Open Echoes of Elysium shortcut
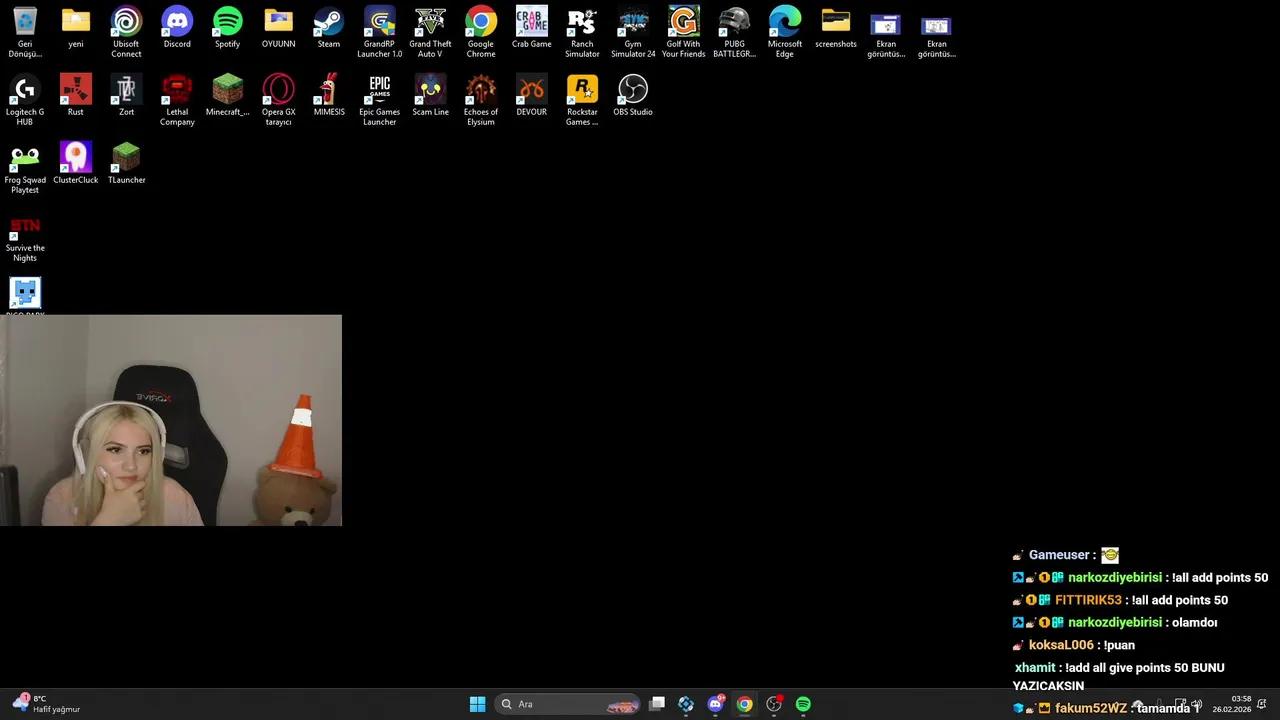Image resolution: width=1280 pixels, height=720 pixels. tap(481, 100)
